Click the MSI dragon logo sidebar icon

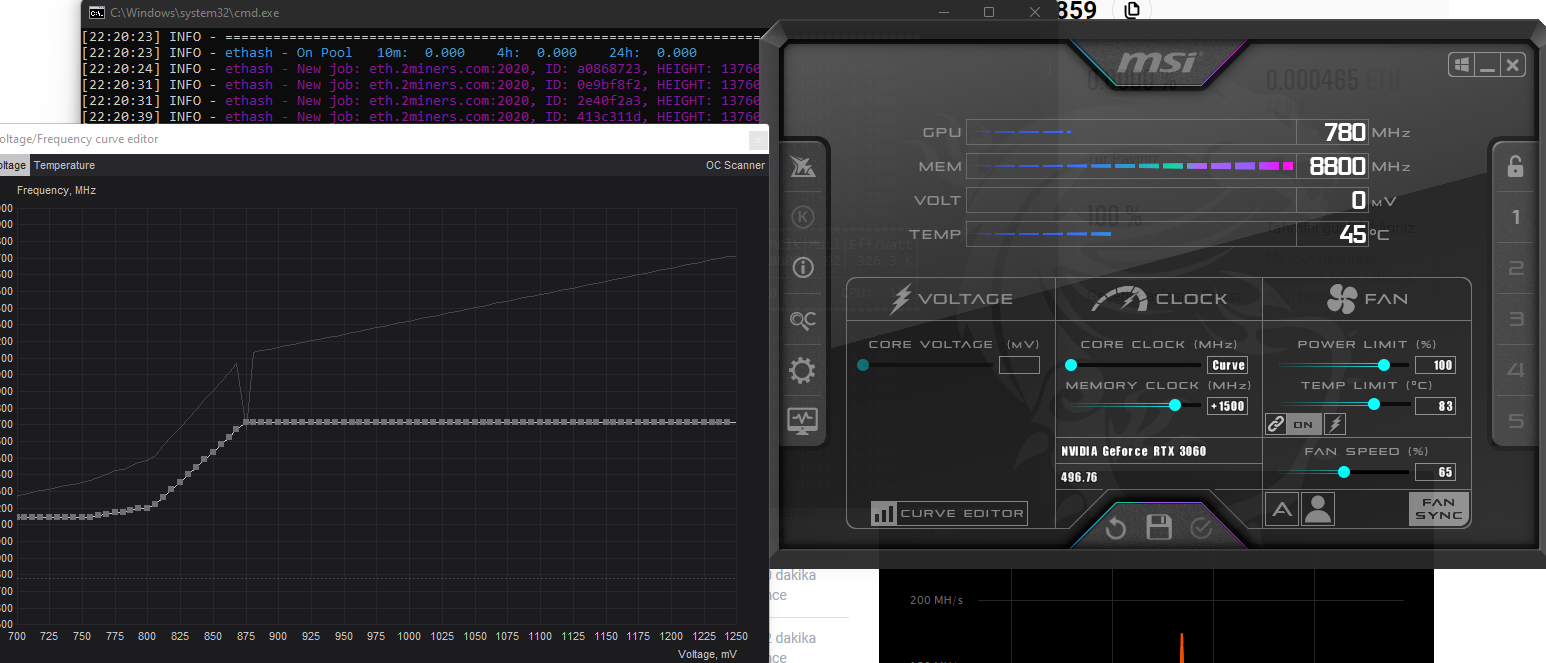click(802, 166)
